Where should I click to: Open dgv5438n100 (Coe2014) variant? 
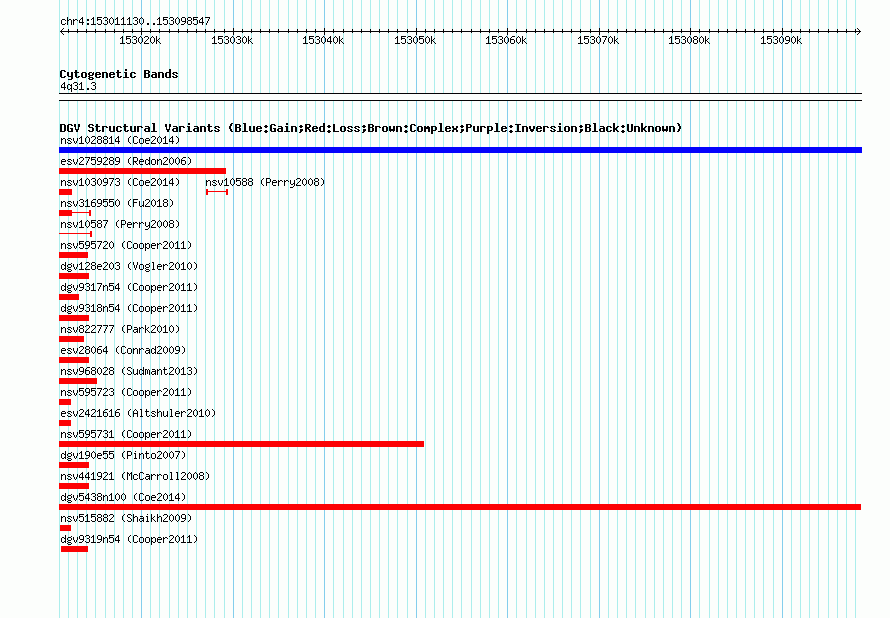(x=123, y=497)
